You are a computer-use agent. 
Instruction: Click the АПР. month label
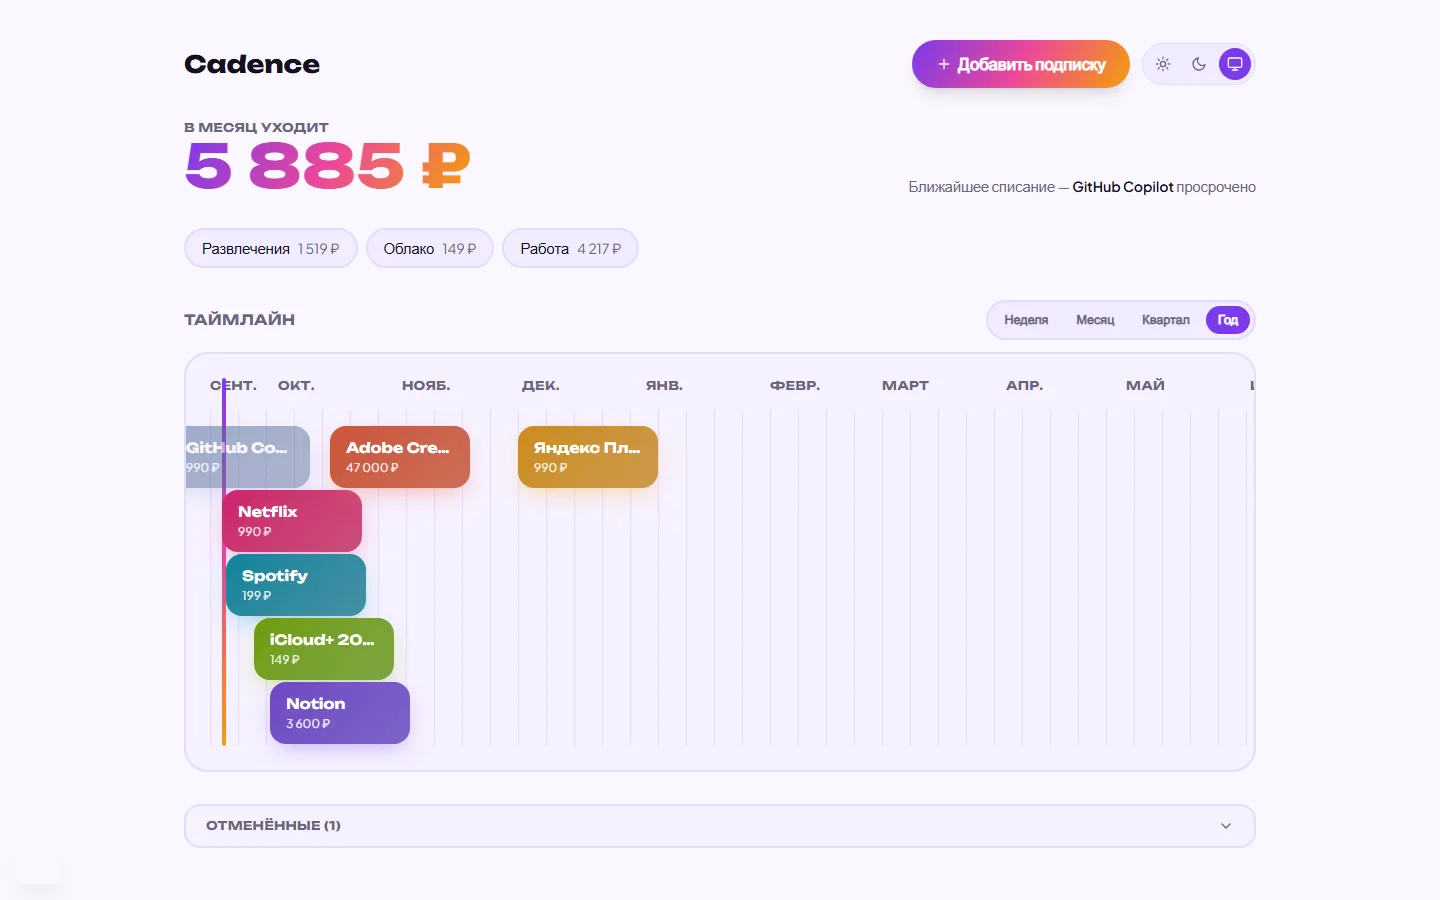click(x=1024, y=385)
